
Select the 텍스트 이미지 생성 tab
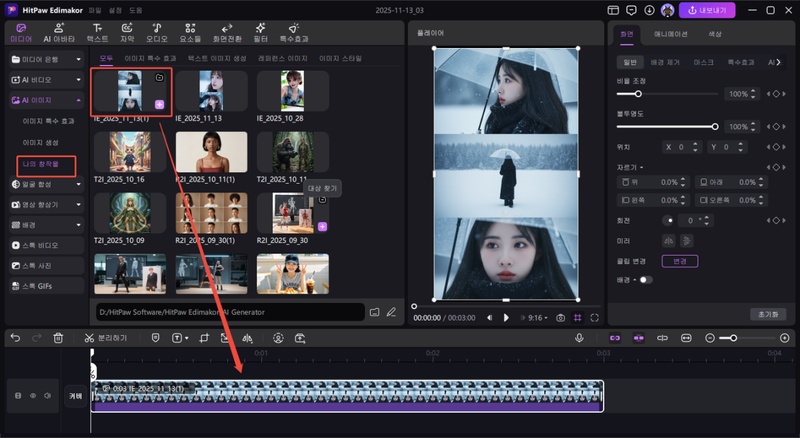pos(217,59)
